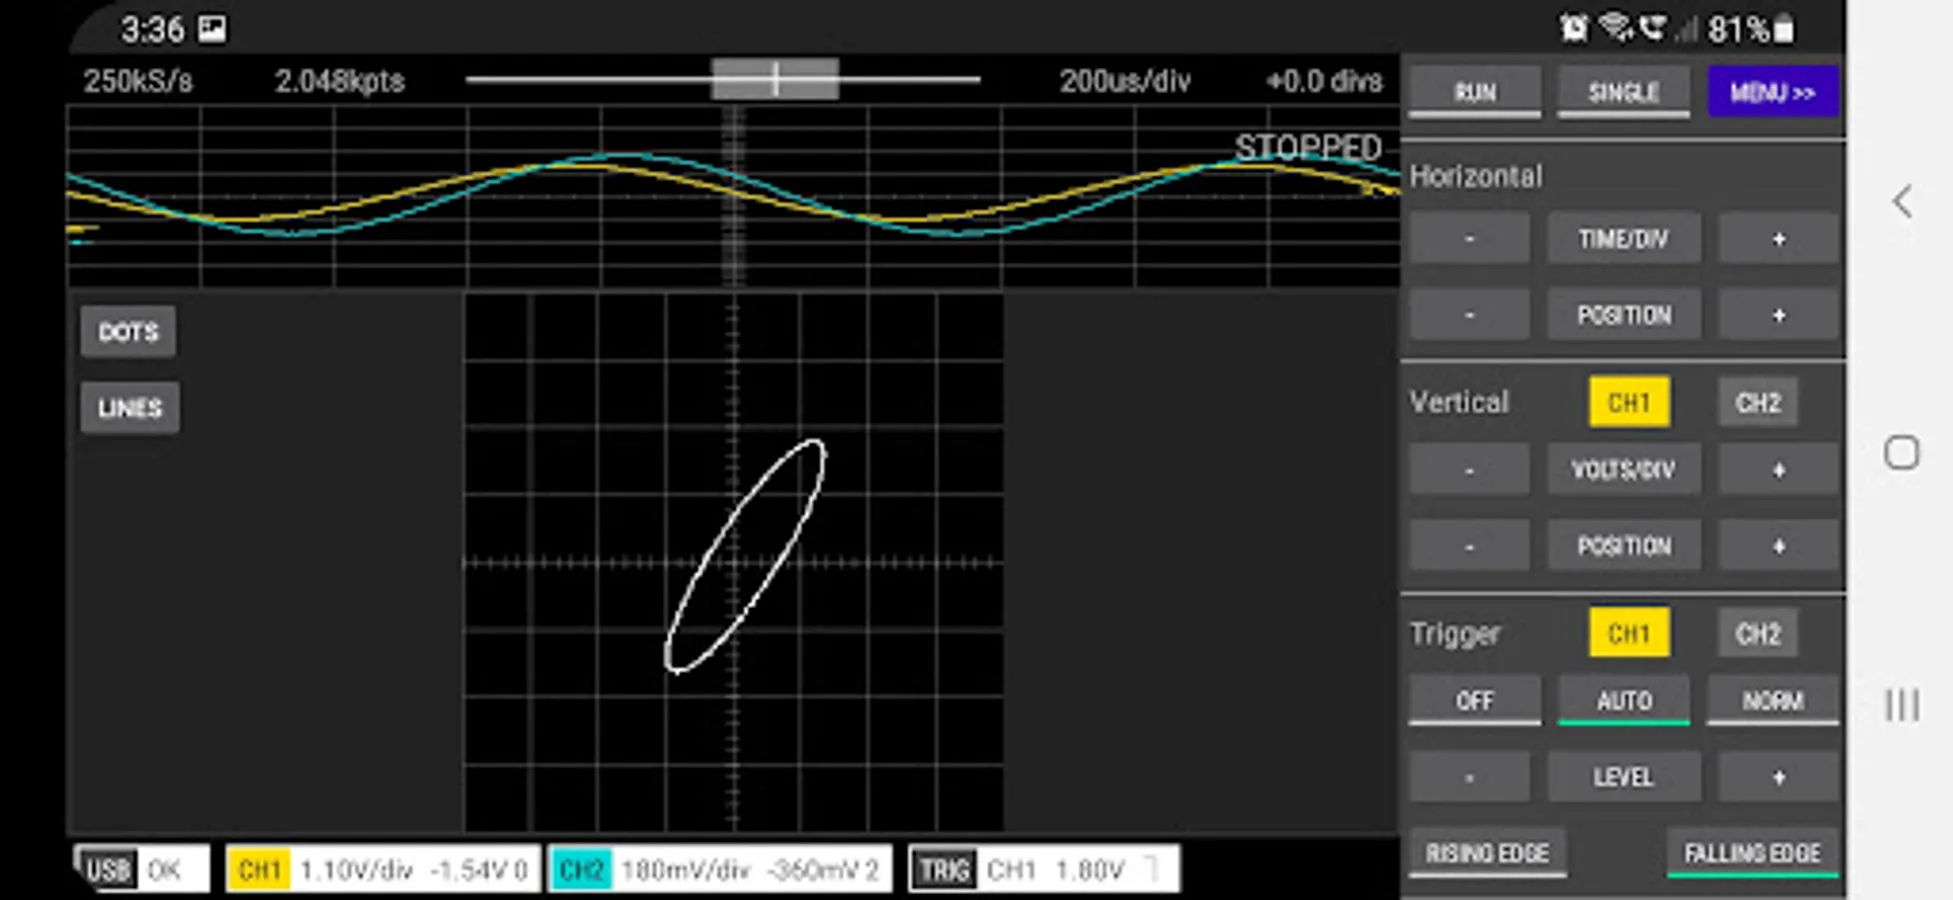
Task: Select CH2 in Vertical section
Action: [x=1758, y=402]
